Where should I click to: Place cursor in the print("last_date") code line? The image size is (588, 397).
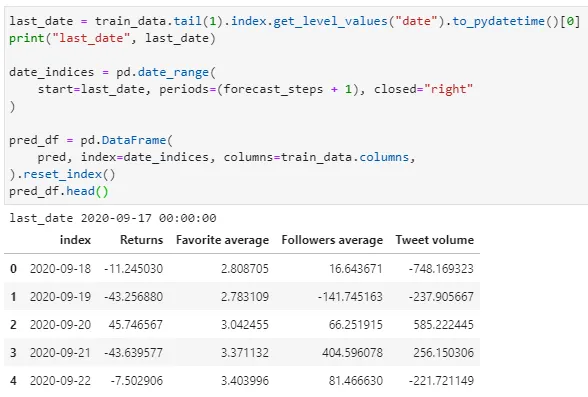(112, 38)
